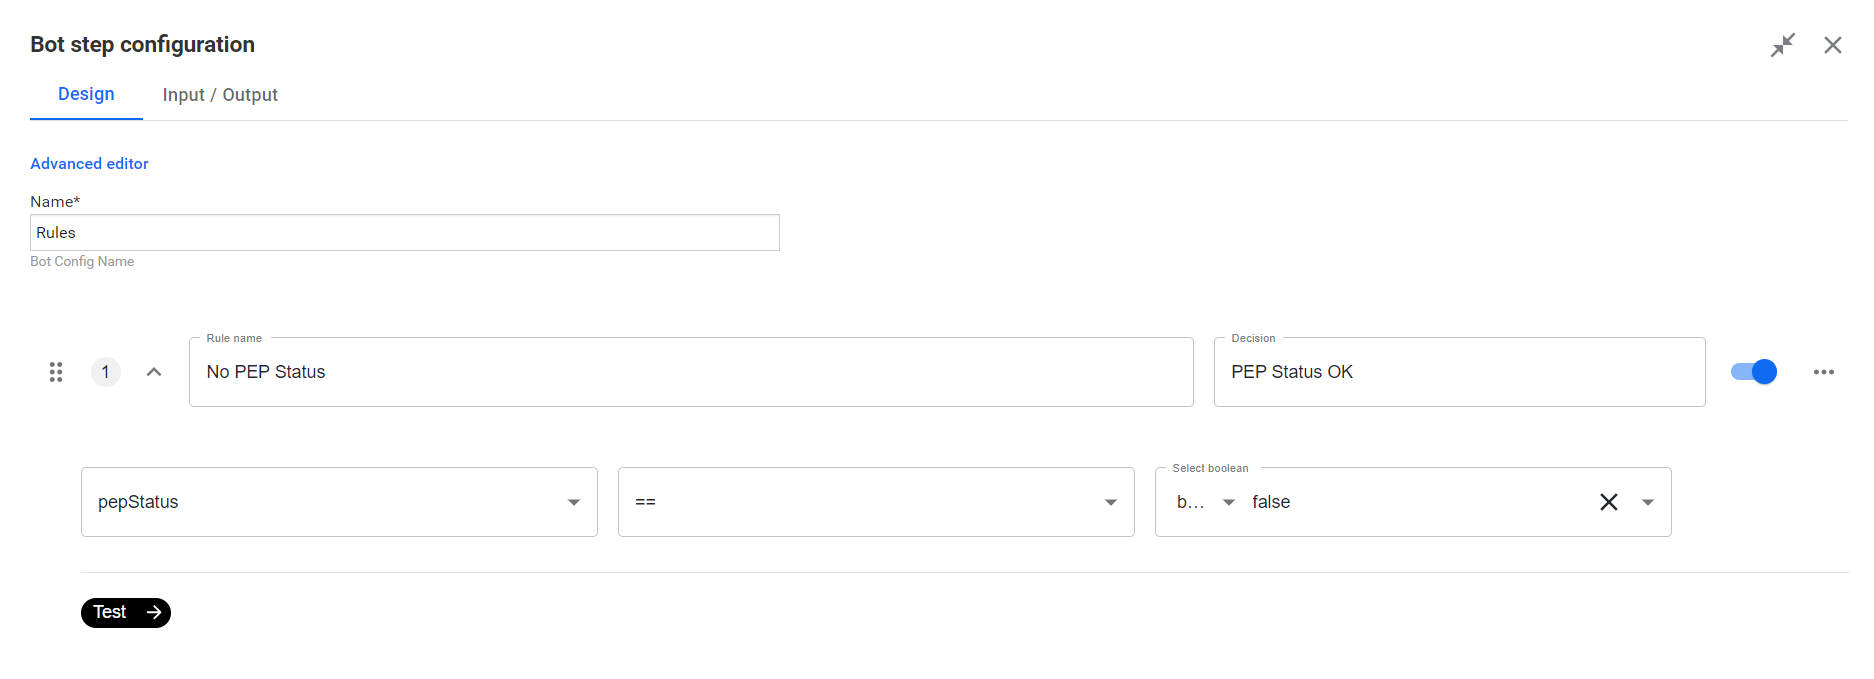The width and height of the screenshot is (1874, 679).
Task: Toggle the No PEP Status rule off
Action: 1754,372
